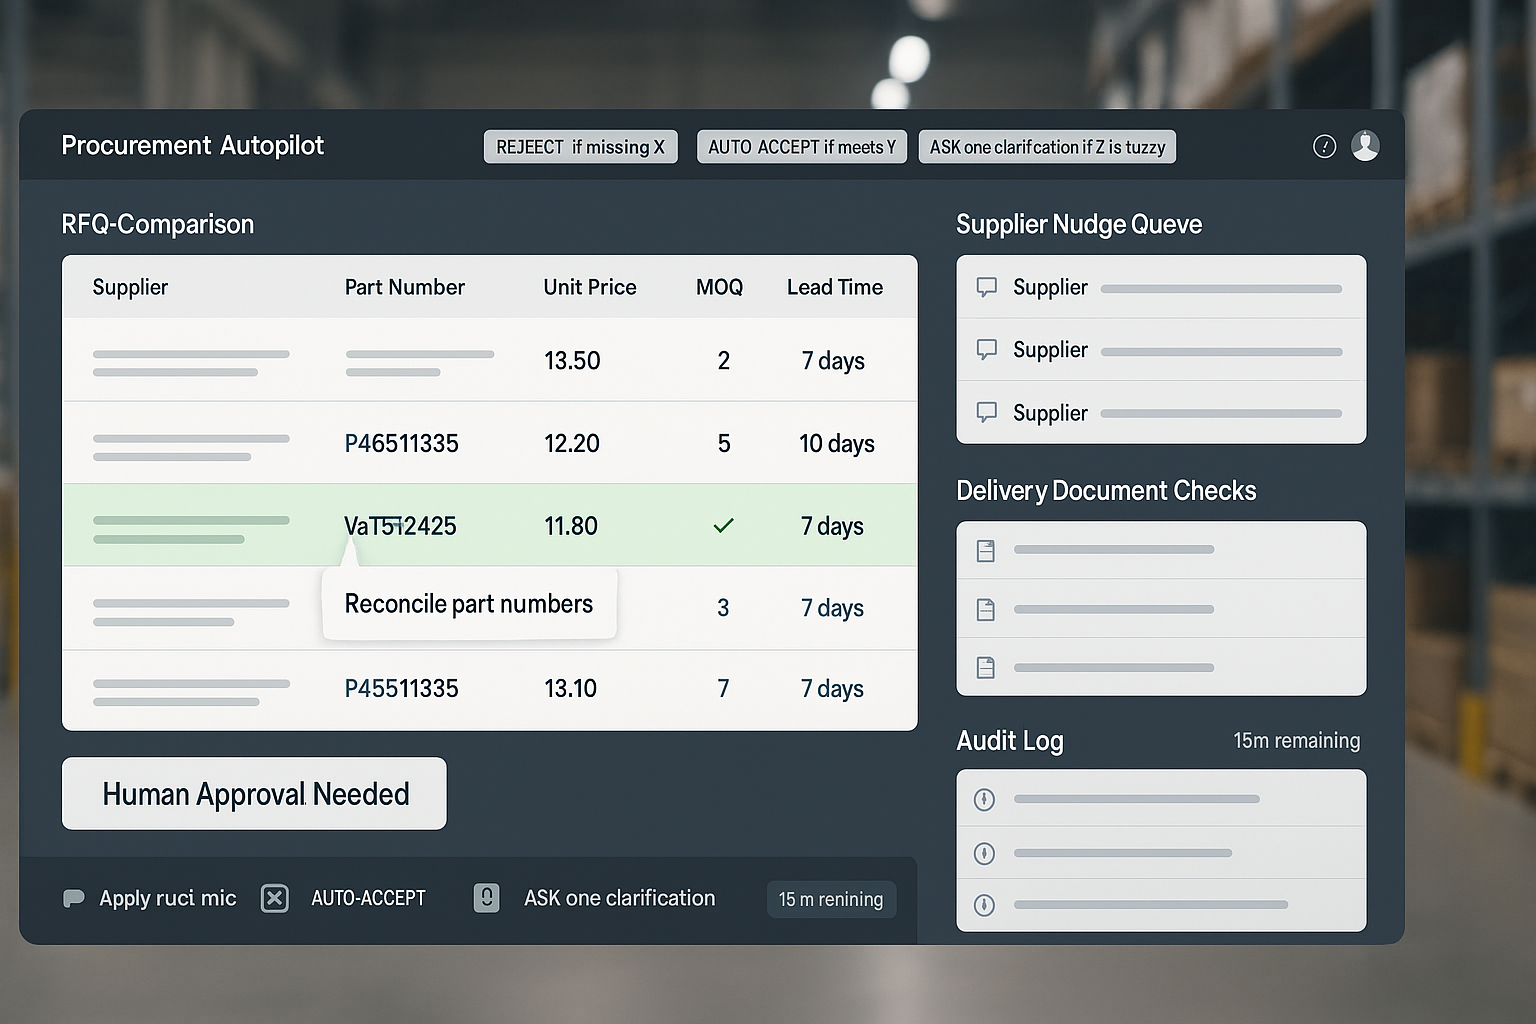Sort by Unit Price column header
Viewport: 1536px width, 1024px height.
point(589,287)
